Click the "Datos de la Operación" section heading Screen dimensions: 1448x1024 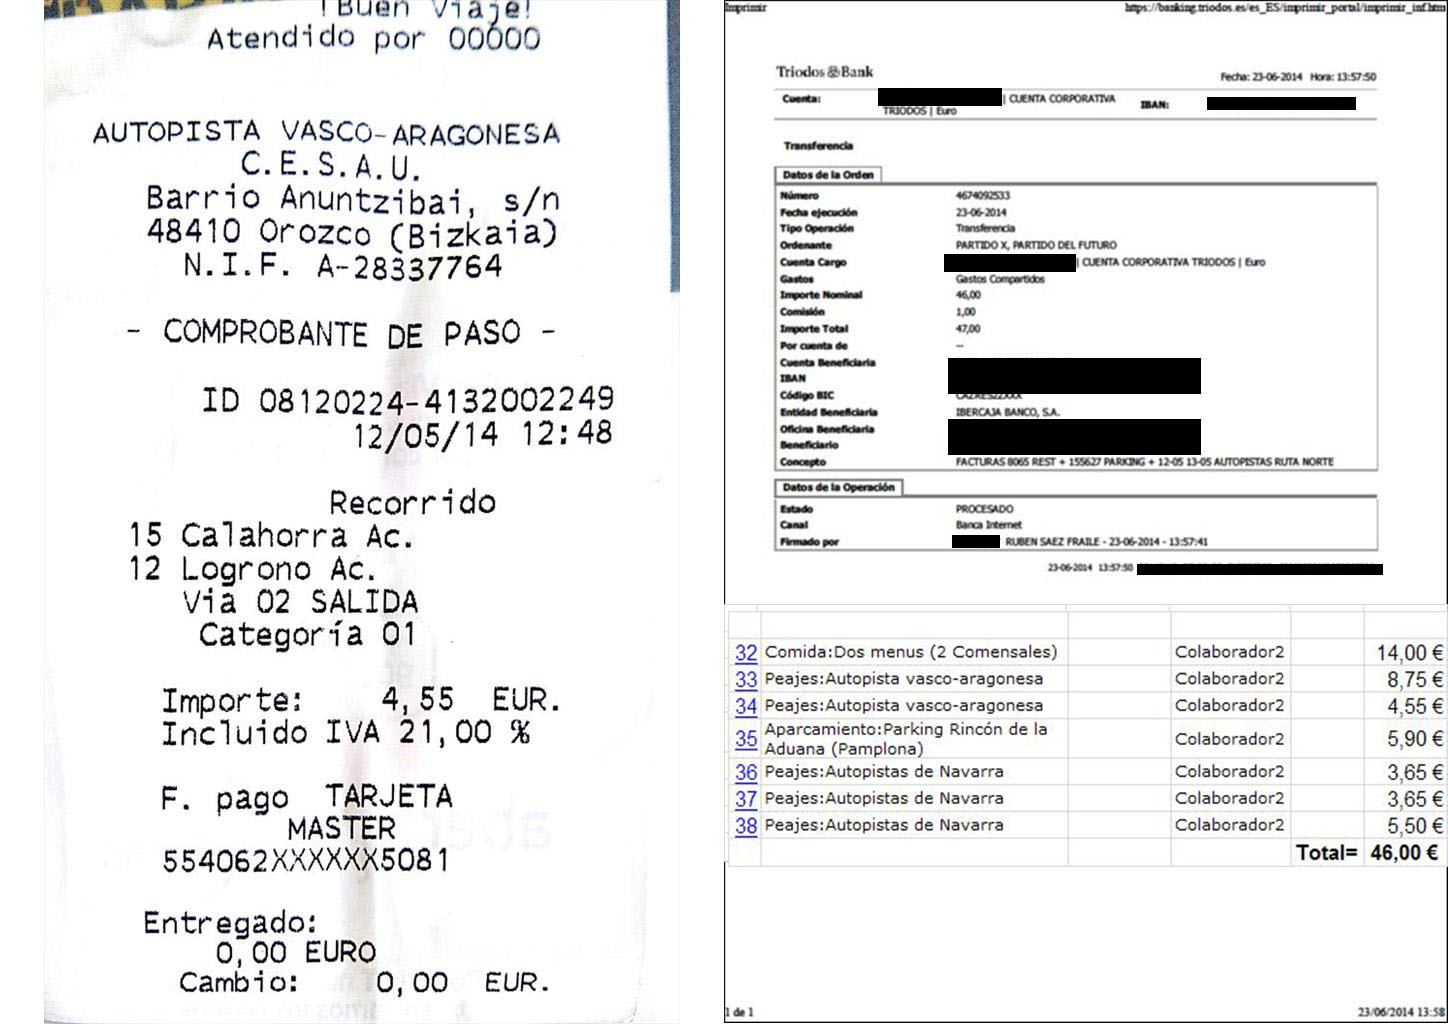coord(838,488)
